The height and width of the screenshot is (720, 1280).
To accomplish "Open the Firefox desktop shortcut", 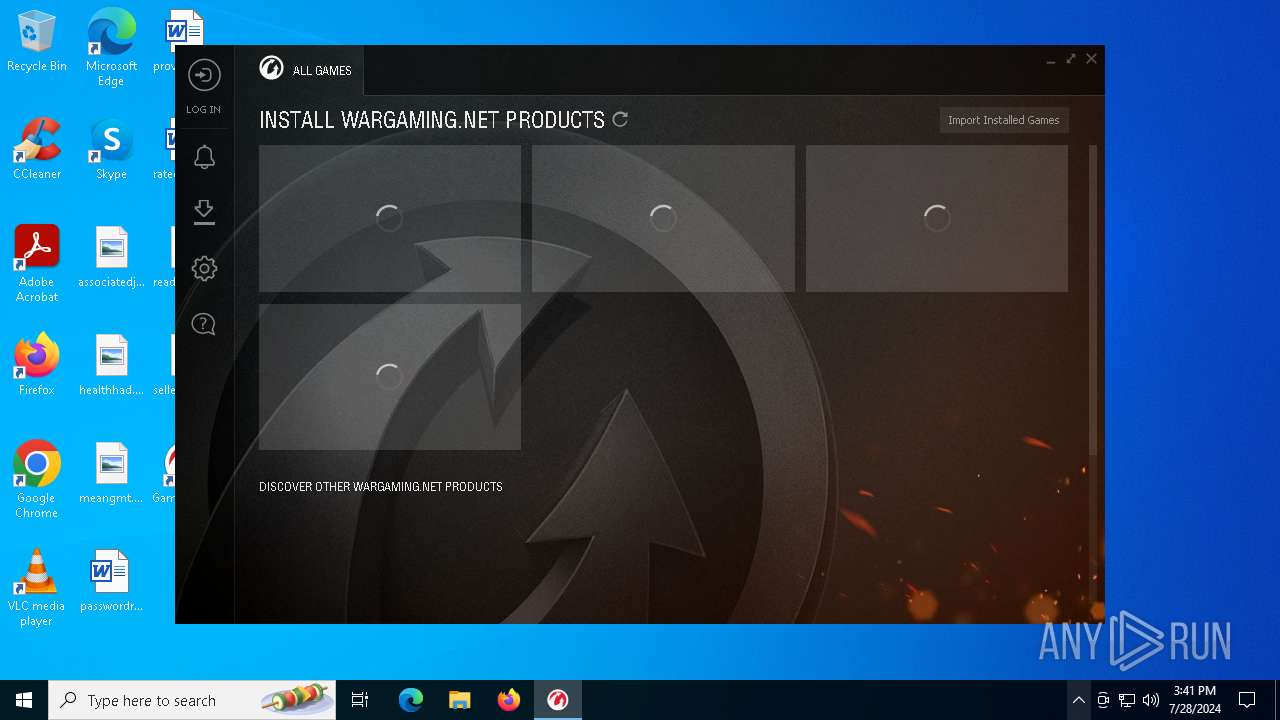I will point(37,365).
